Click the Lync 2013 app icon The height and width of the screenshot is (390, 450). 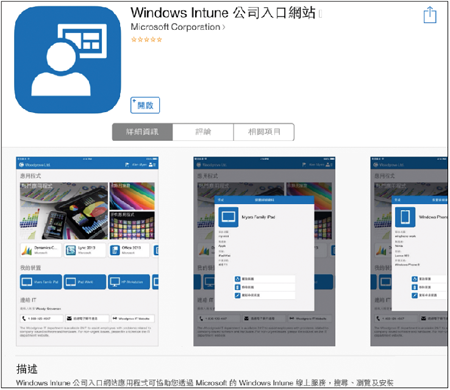point(71,250)
